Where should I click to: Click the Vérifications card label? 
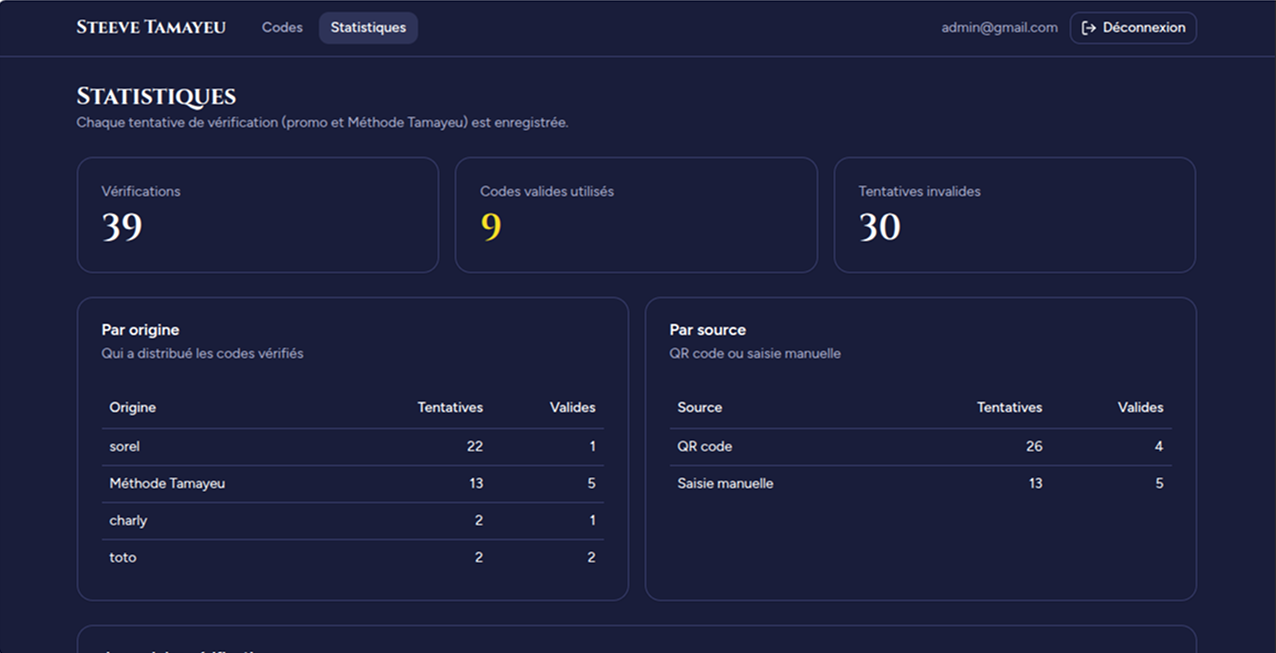[x=141, y=191]
